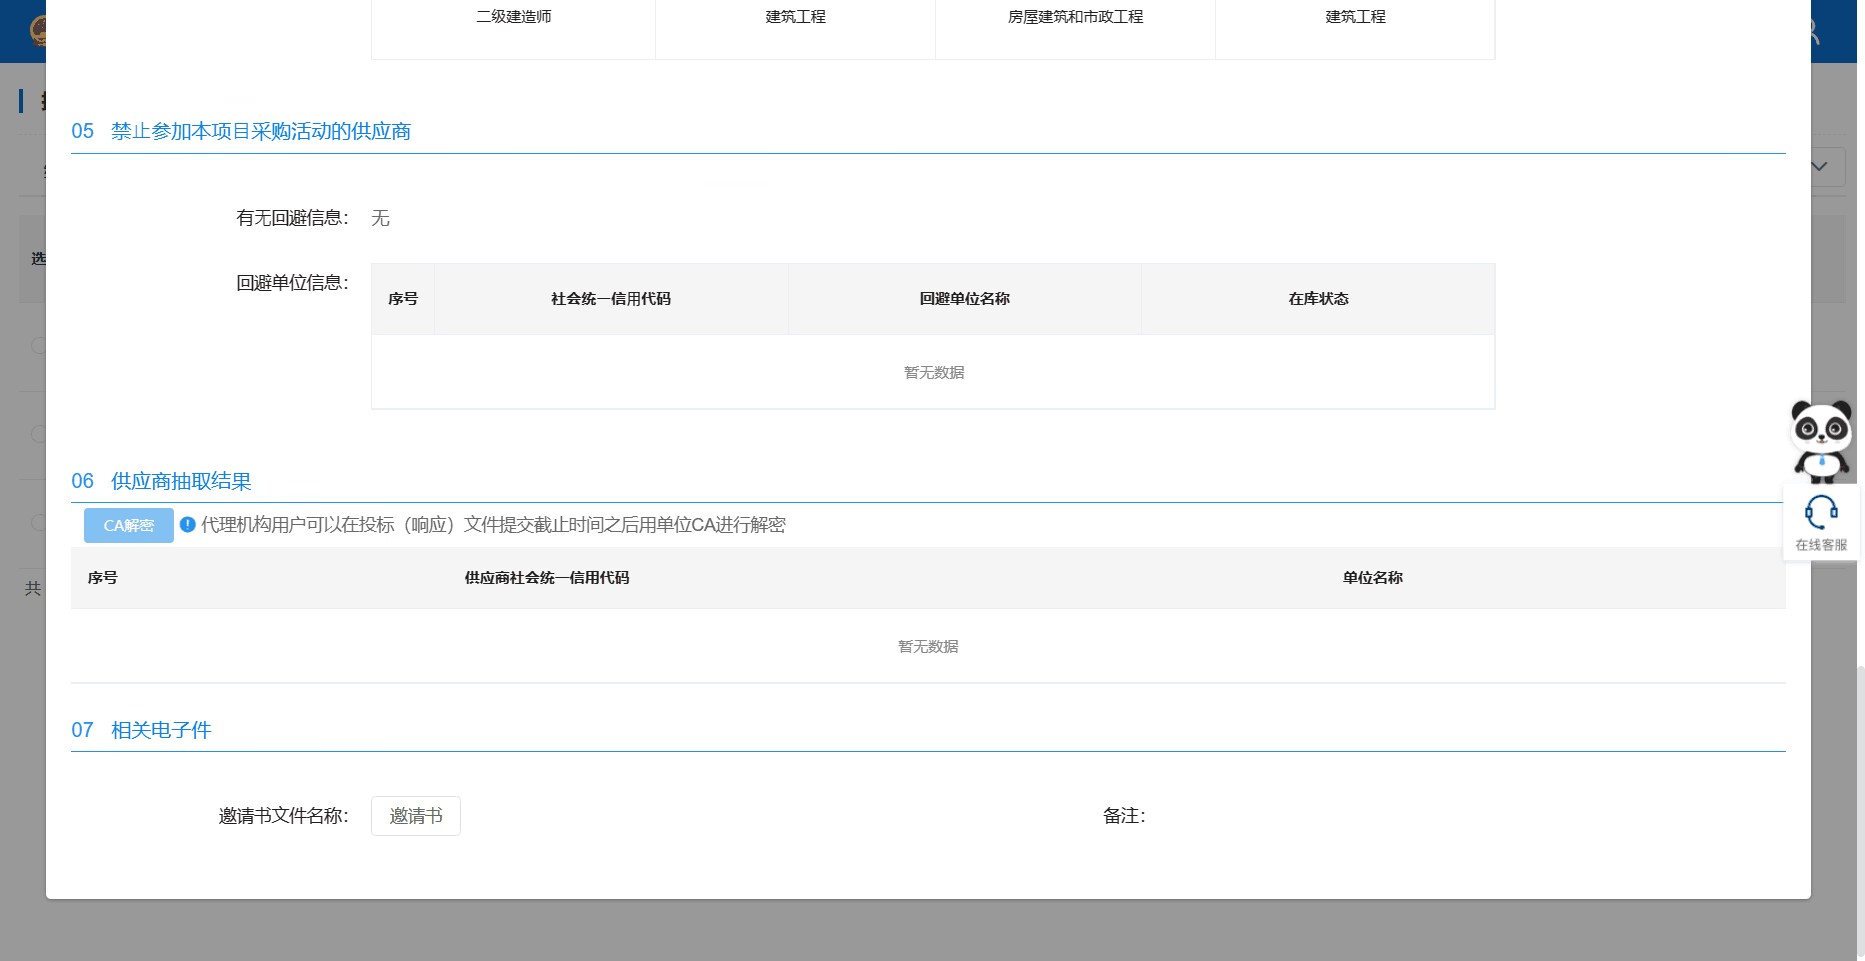The image size is (1865, 961).
Task: Click the 二级建造师 table cell
Action: click(513, 17)
